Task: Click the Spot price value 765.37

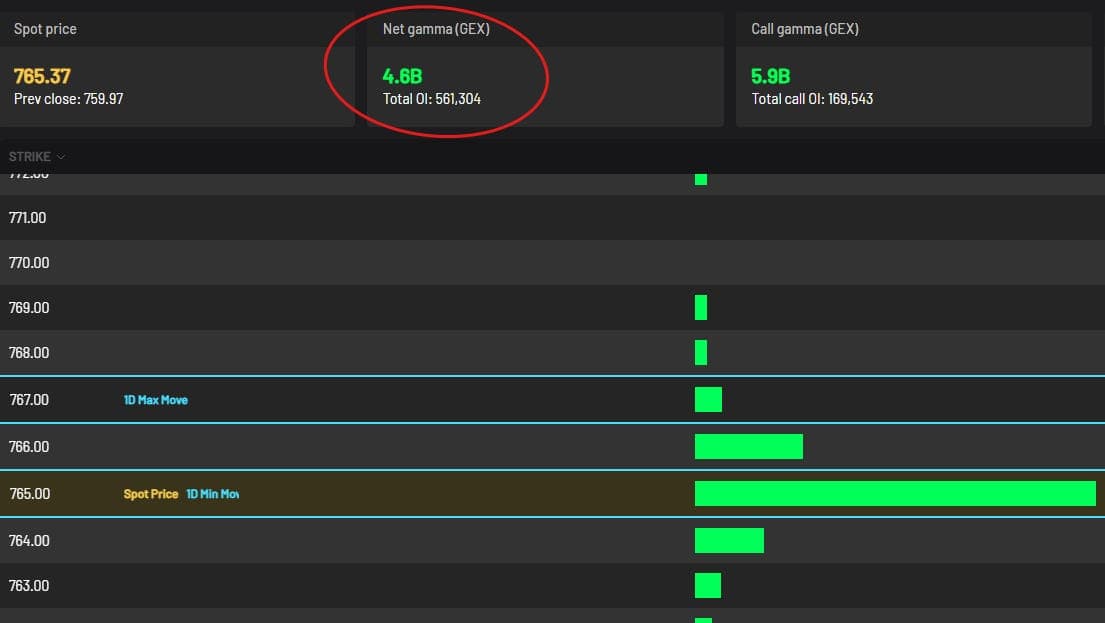Action: point(42,76)
